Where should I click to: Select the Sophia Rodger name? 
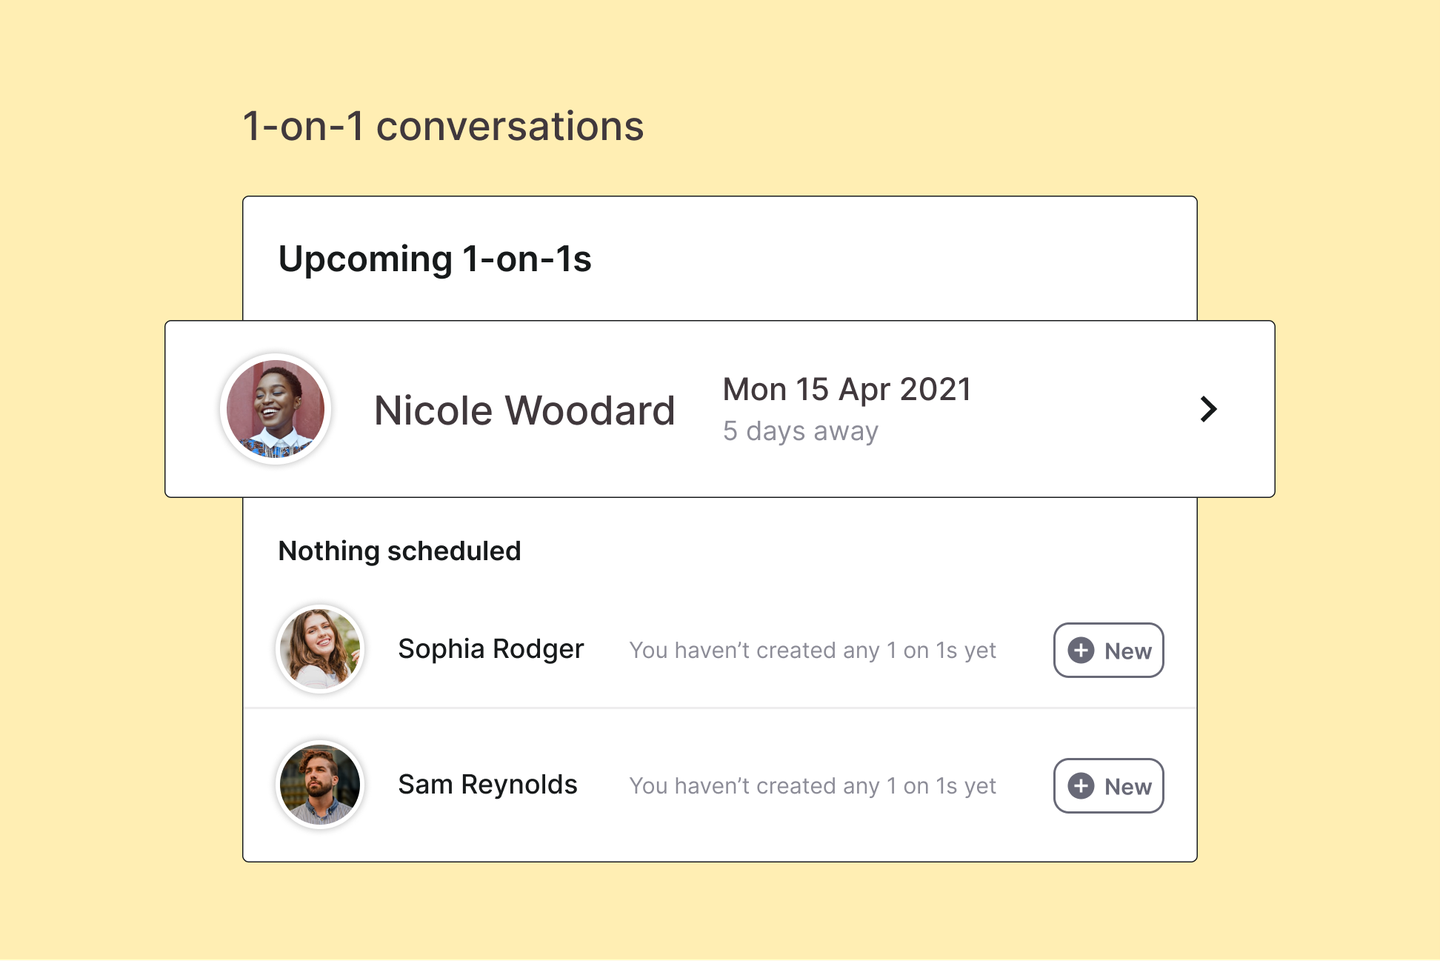coord(491,649)
